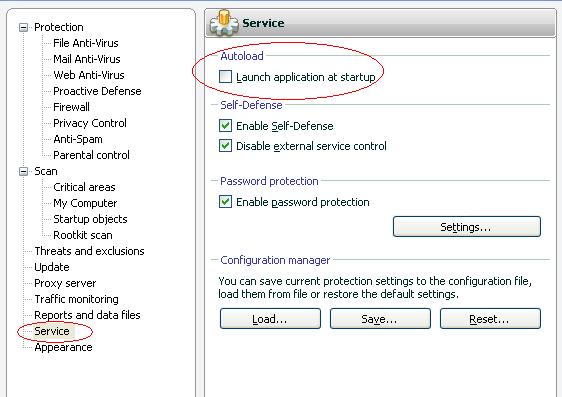This screenshot has width=562, height=397.
Task: Select Critical areas scan item
Action: [x=84, y=187]
